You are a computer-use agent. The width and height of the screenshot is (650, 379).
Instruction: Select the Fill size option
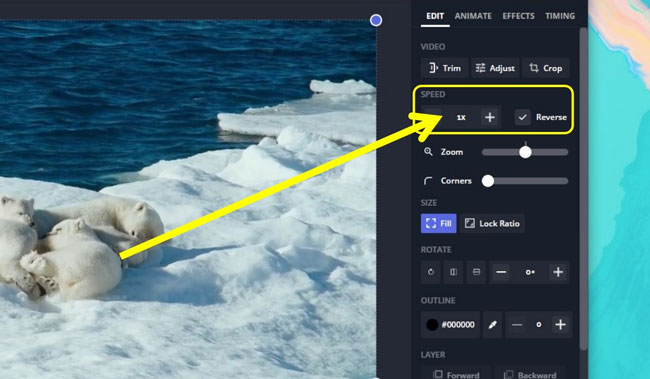(439, 224)
